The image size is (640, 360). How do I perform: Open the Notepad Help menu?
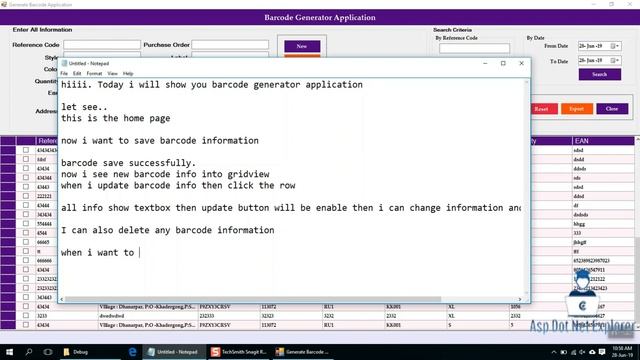coord(128,73)
